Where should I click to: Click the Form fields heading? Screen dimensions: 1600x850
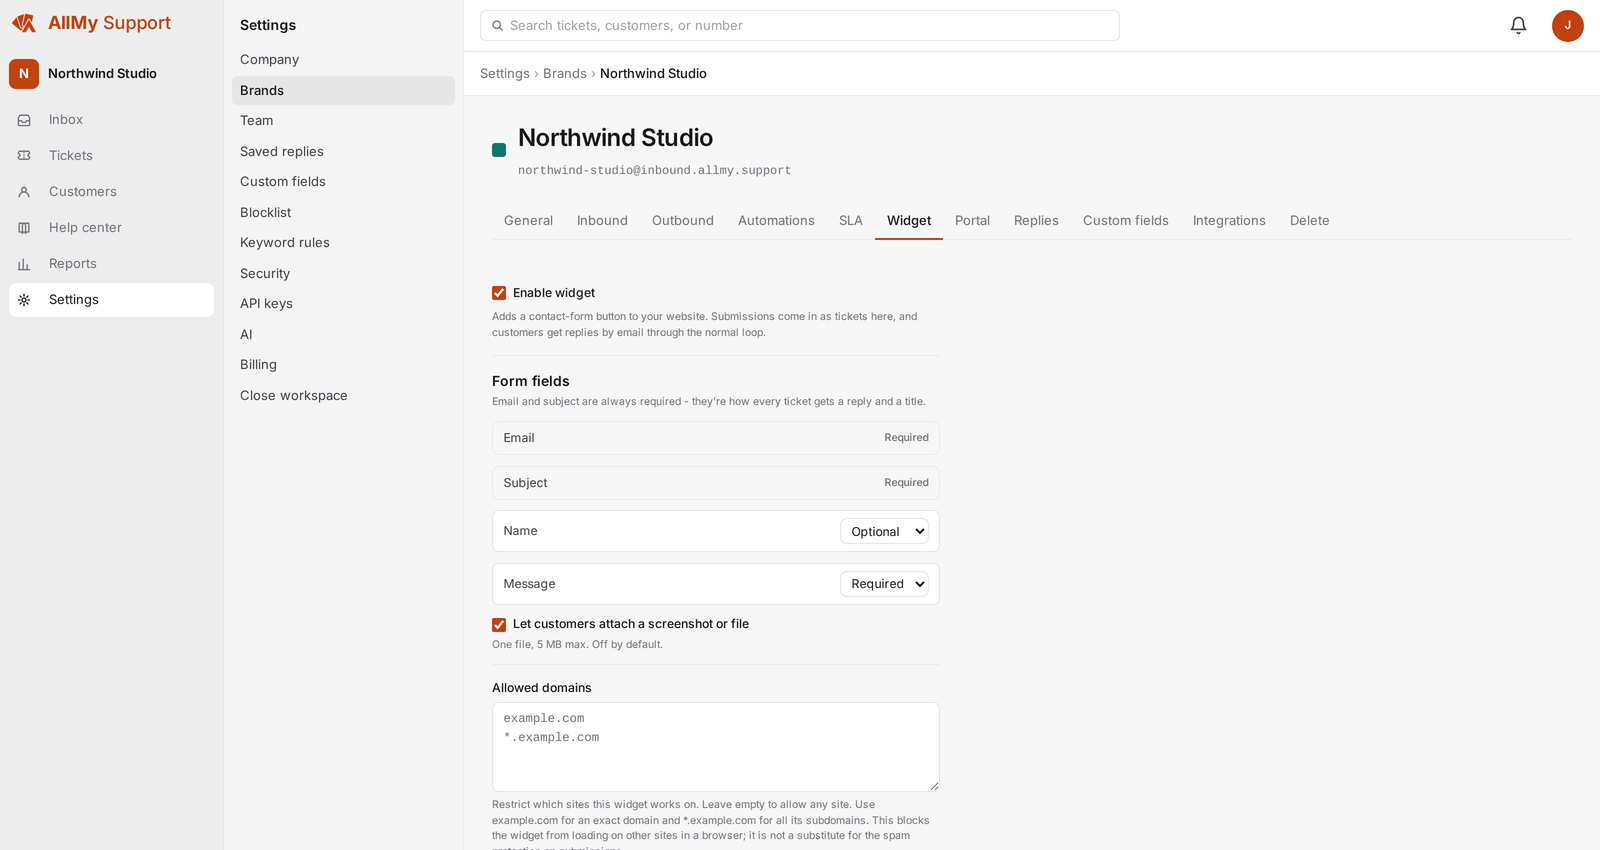coord(531,381)
